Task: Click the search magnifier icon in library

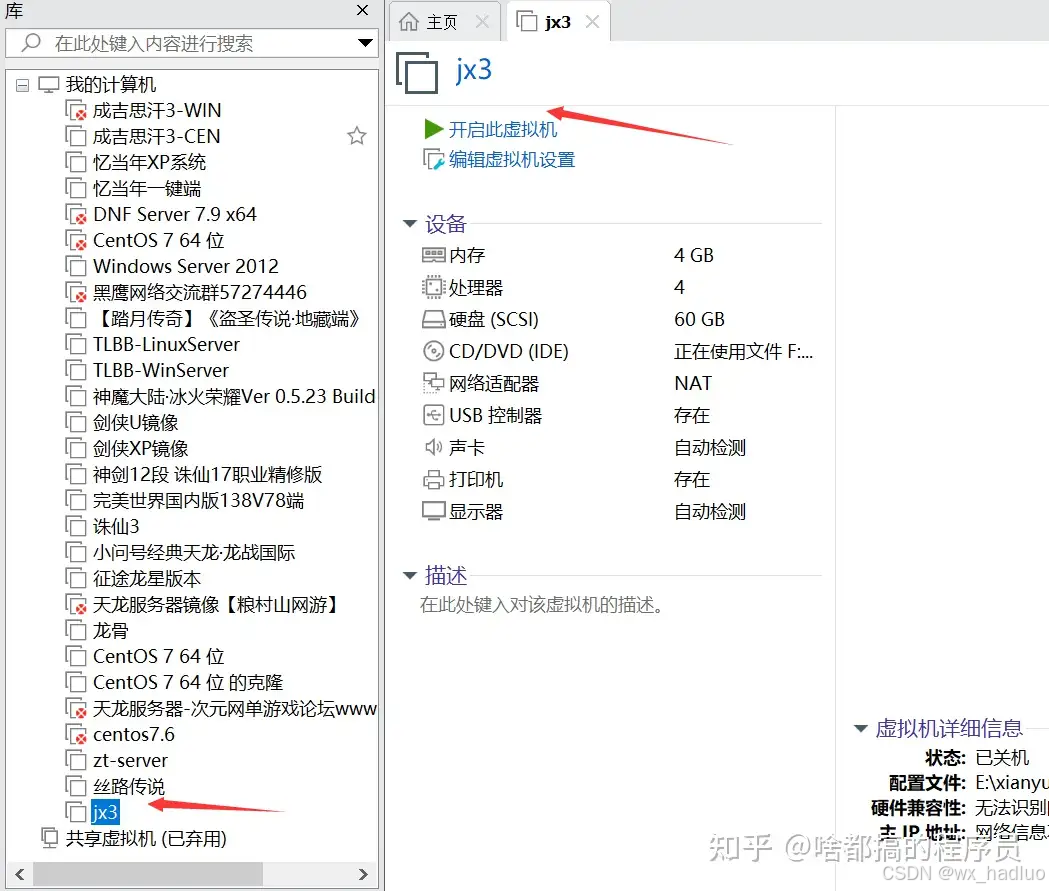Action: coord(31,43)
